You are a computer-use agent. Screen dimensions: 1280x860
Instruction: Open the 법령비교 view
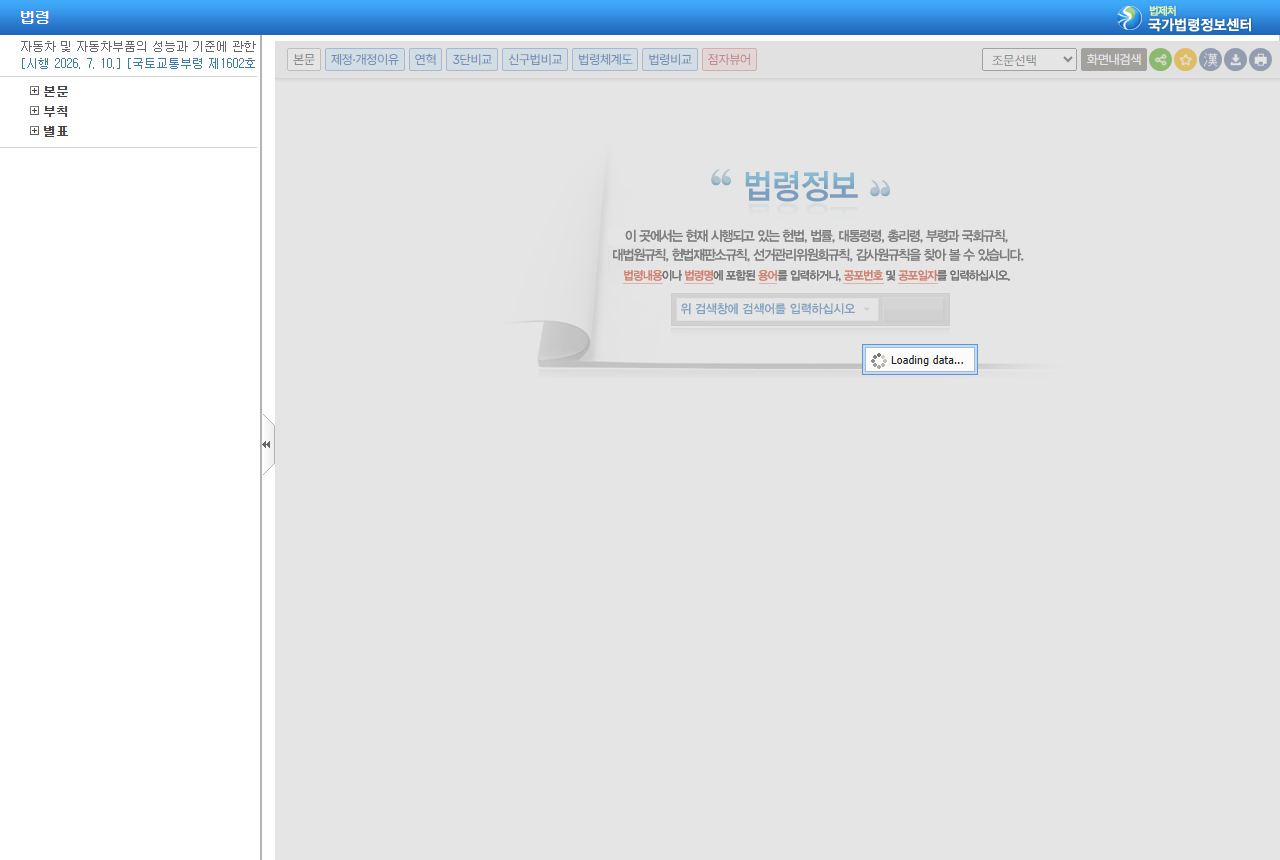click(x=670, y=59)
